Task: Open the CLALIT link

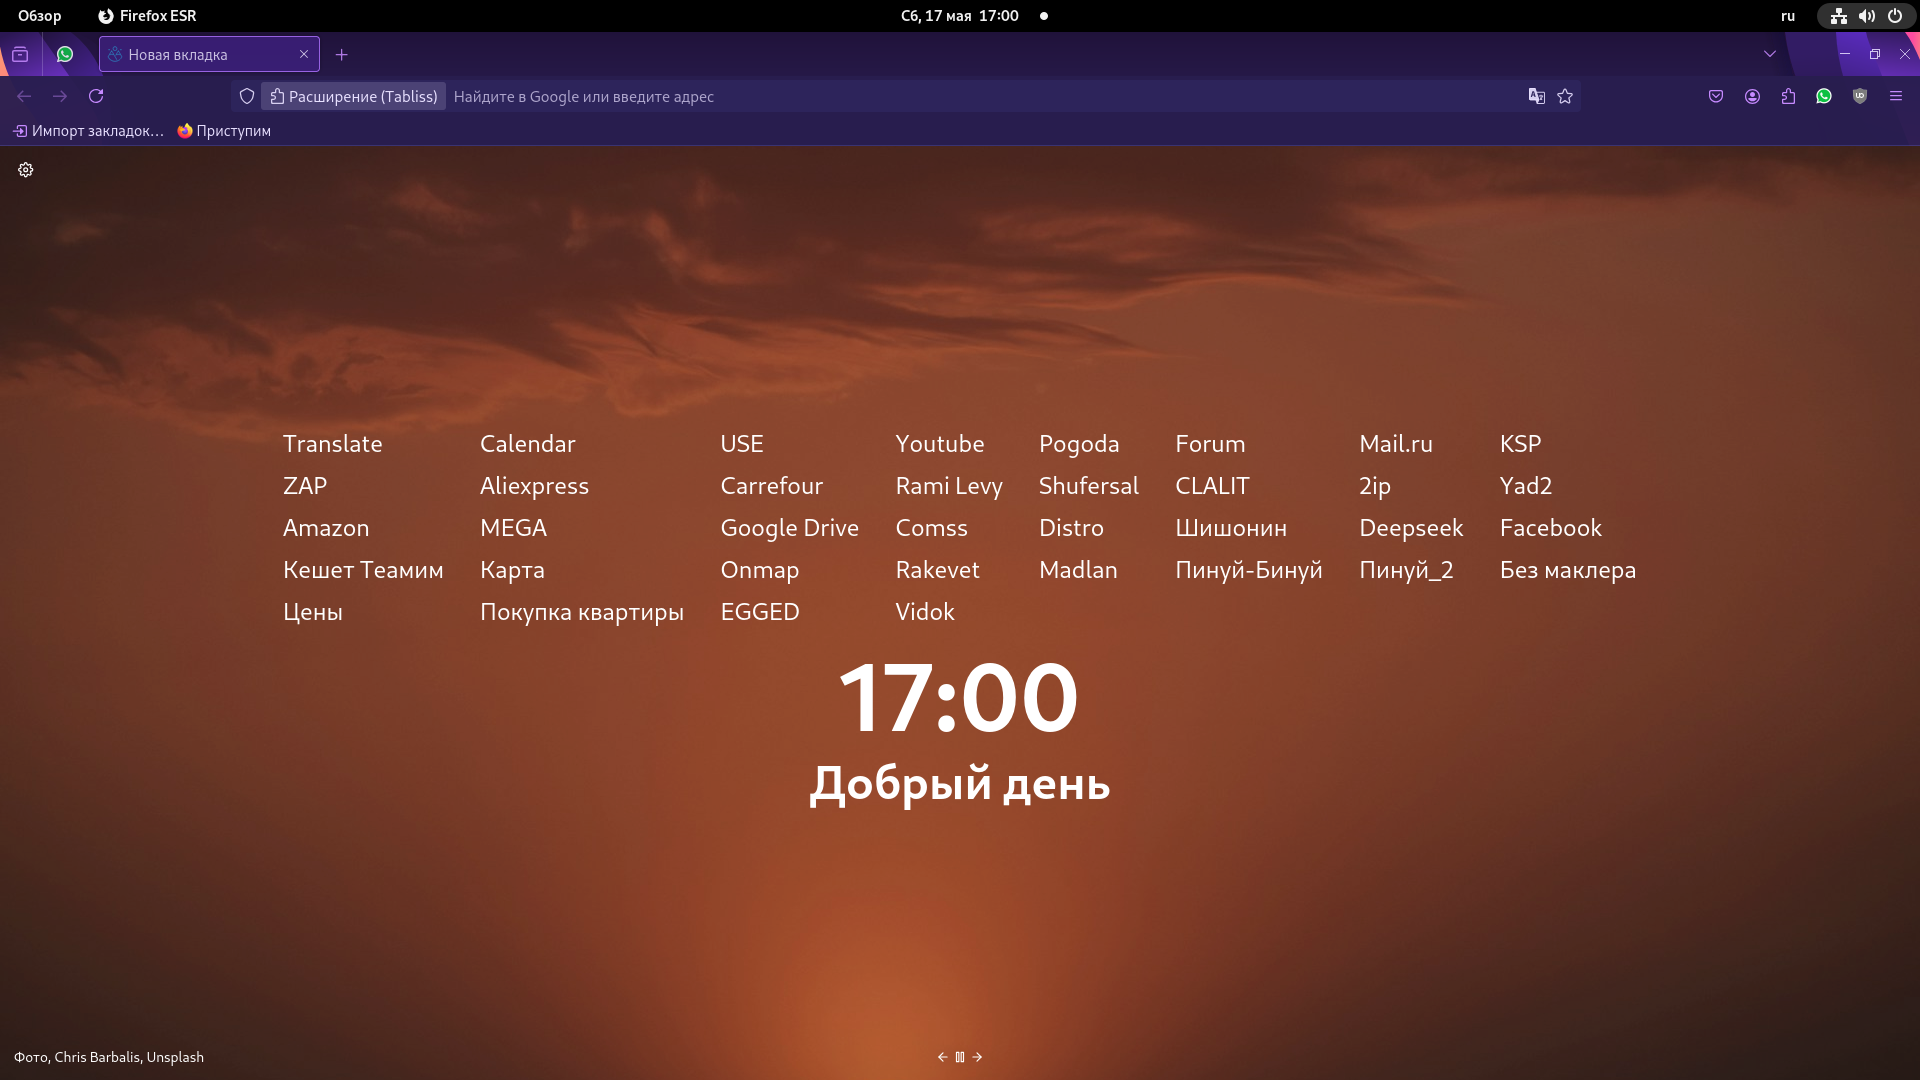Action: point(1213,486)
